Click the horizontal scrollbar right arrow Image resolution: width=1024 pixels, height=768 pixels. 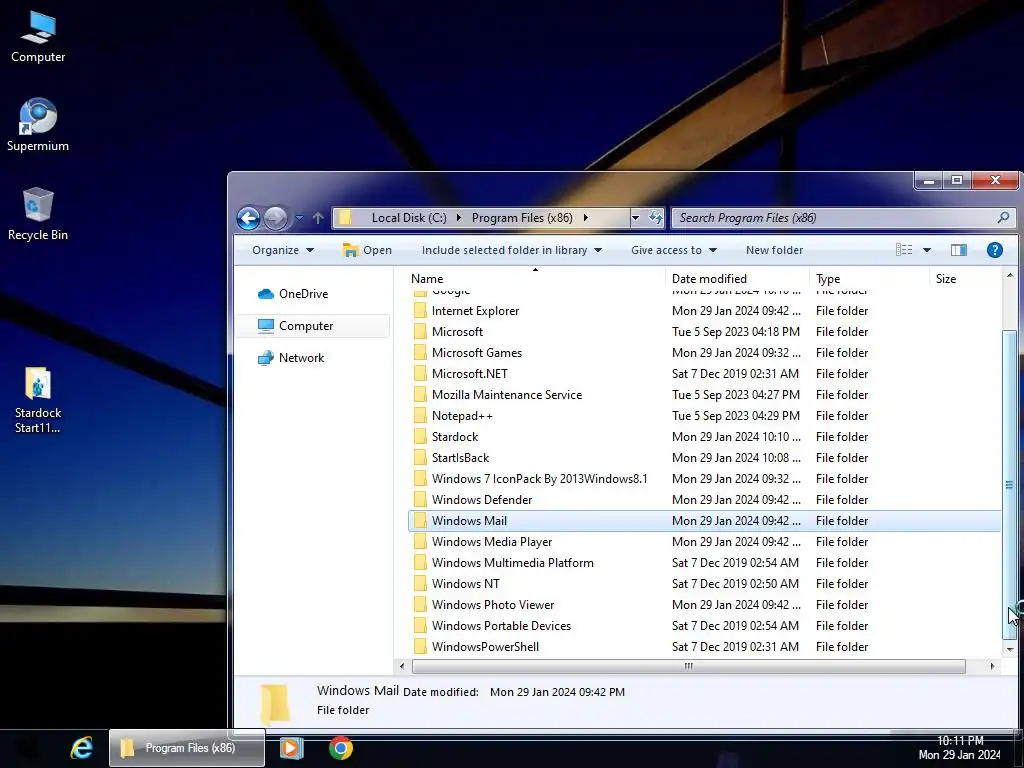tap(992, 666)
